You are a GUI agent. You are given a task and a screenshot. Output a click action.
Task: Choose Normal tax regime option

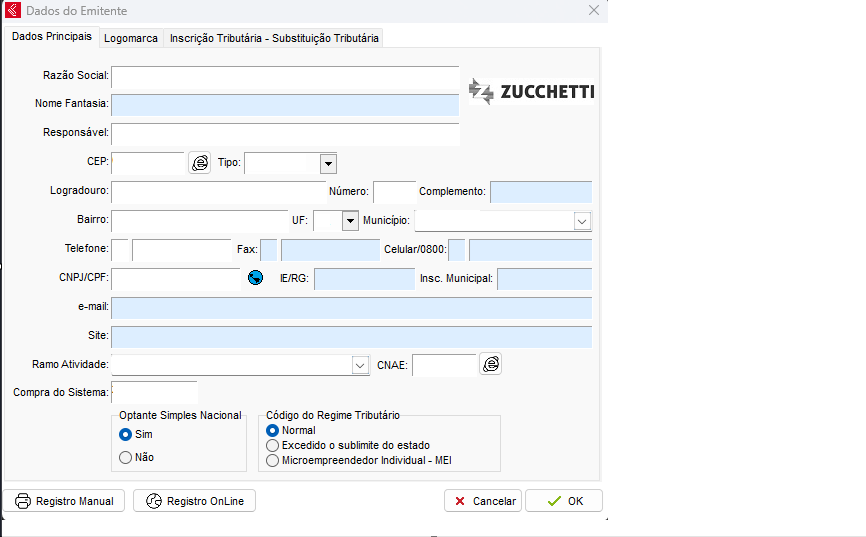[272, 430]
